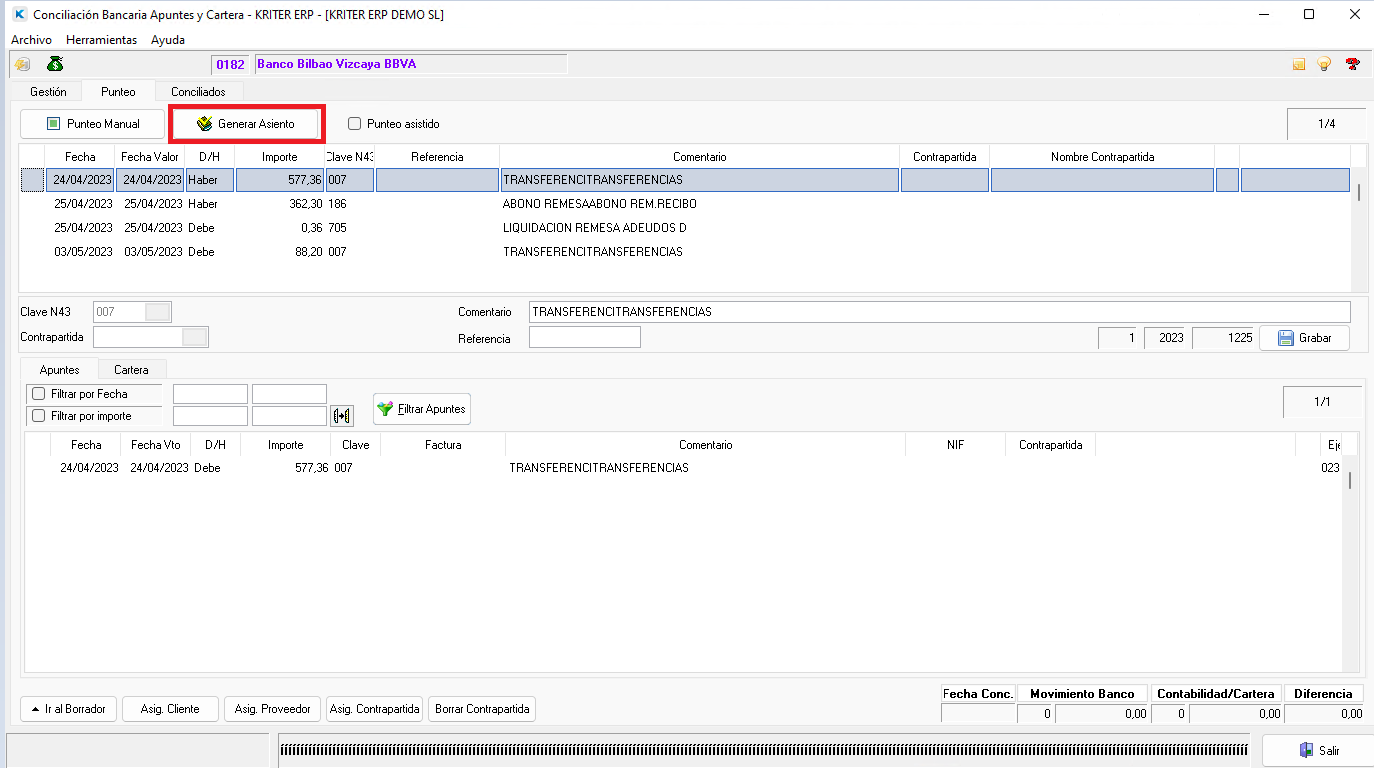This screenshot has width=1374, height=768.
Task: Switch to the Cartera tab
Action: click(x=131, y=370)
